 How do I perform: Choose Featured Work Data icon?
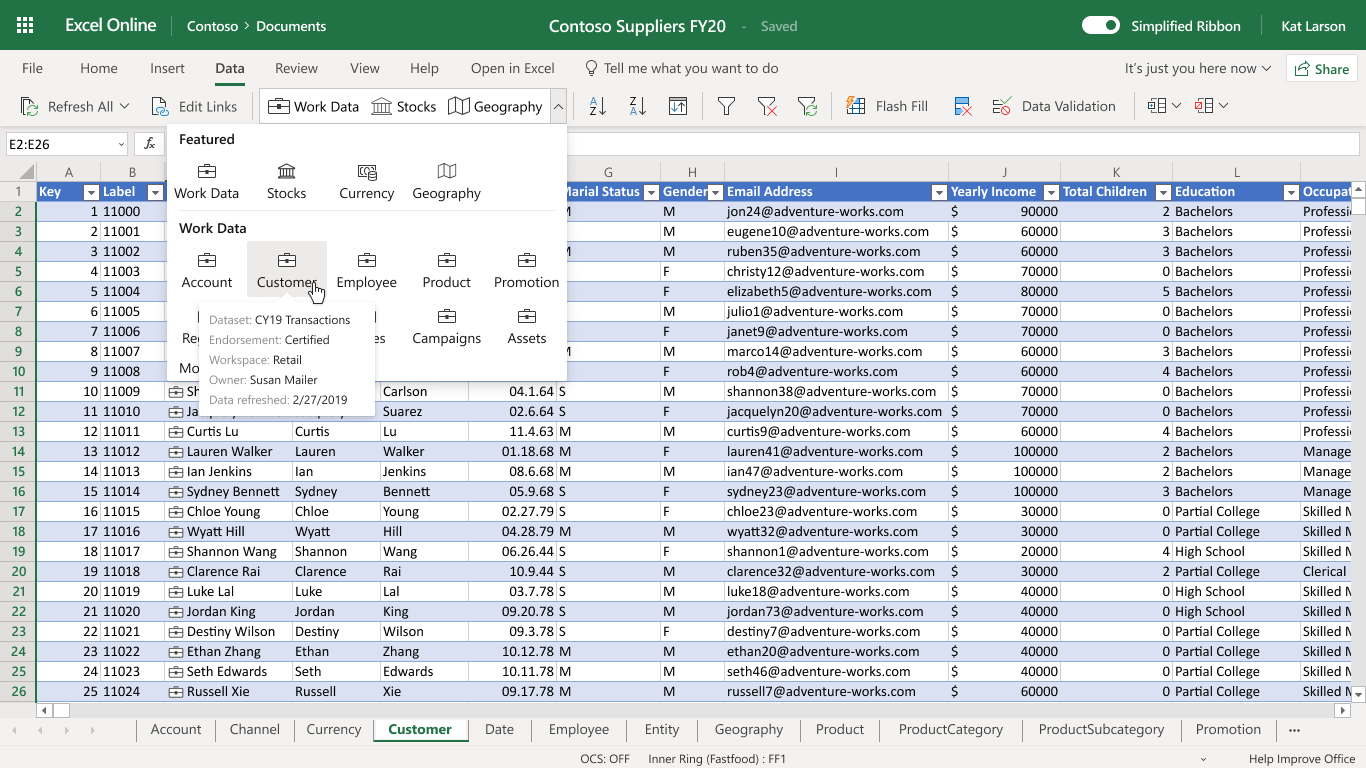[207, 181]
